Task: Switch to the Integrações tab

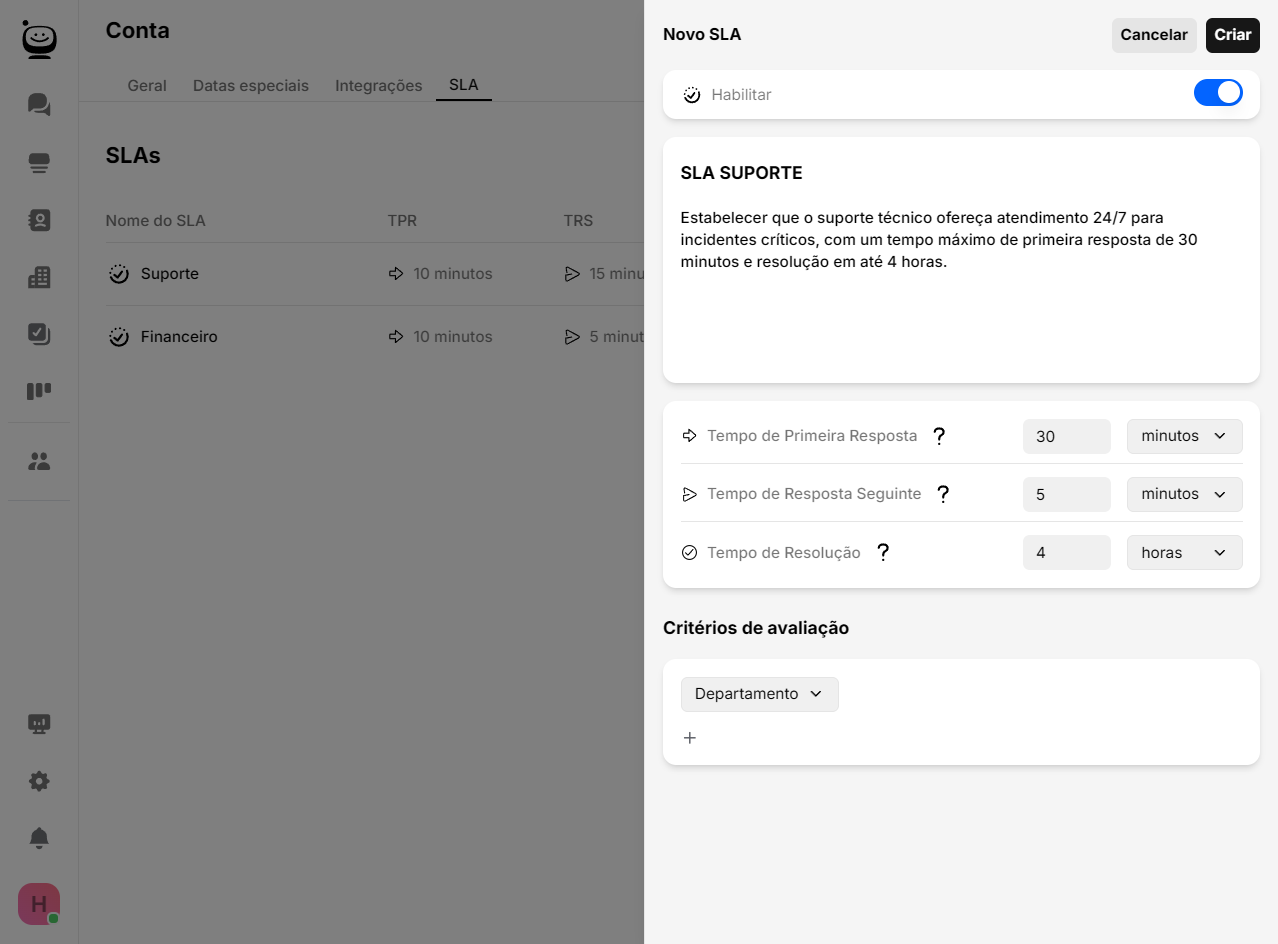Action: pyautogui.click(x=378, y=85)
